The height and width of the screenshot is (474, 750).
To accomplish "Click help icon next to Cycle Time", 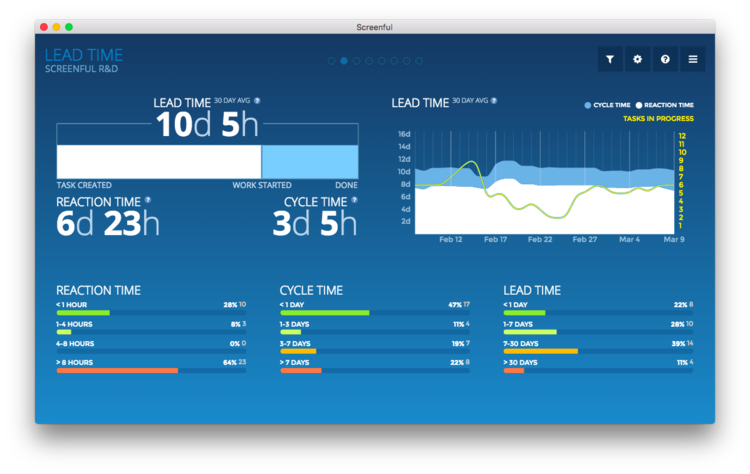I will point(354,200).
